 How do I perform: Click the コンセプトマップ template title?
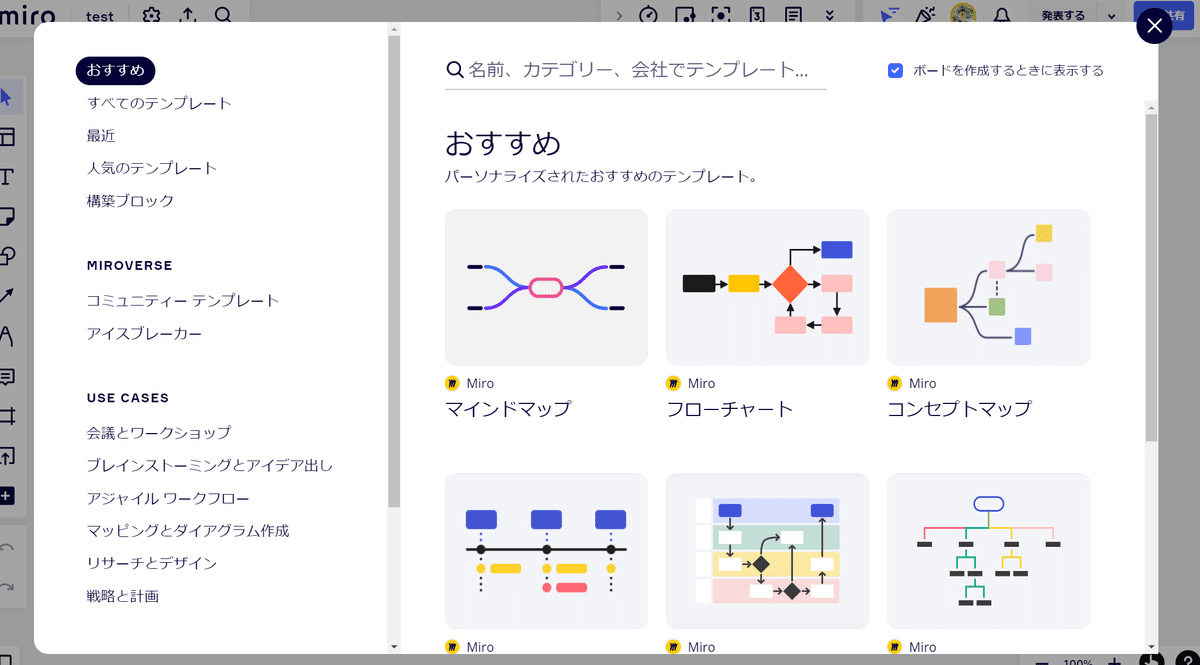coord(960,408)
